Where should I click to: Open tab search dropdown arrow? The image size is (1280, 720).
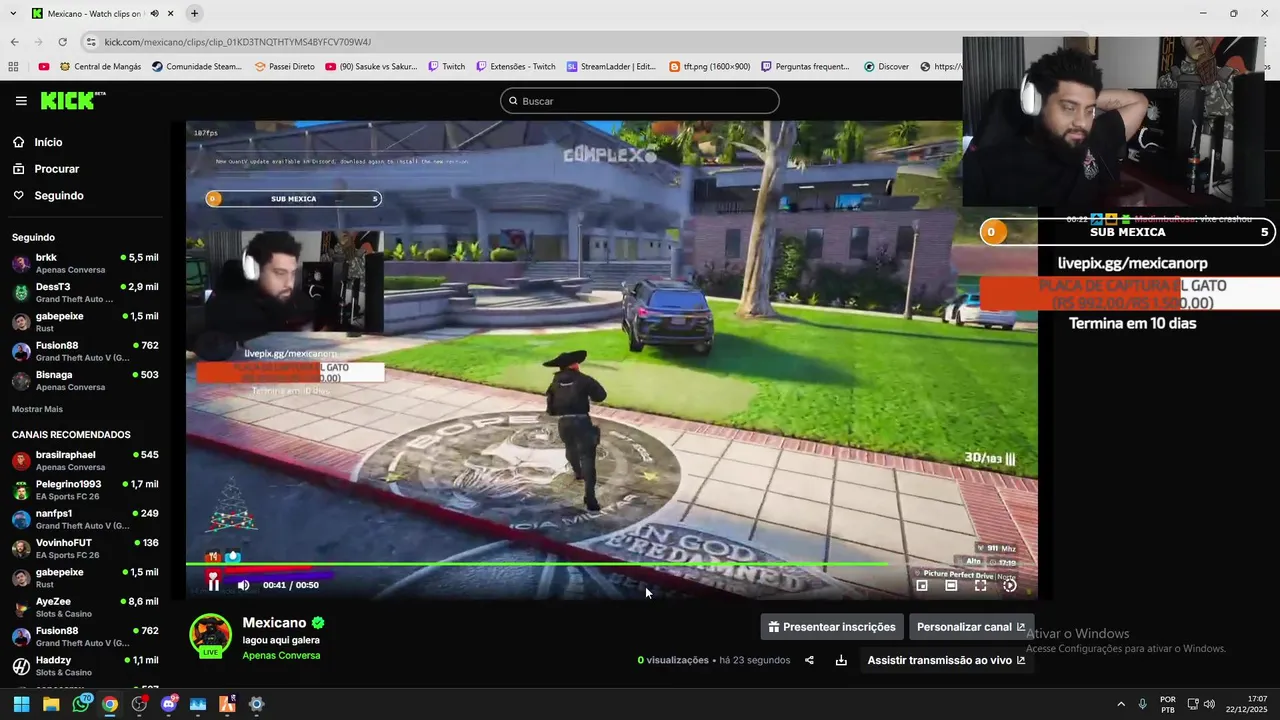tap(13, 14)
